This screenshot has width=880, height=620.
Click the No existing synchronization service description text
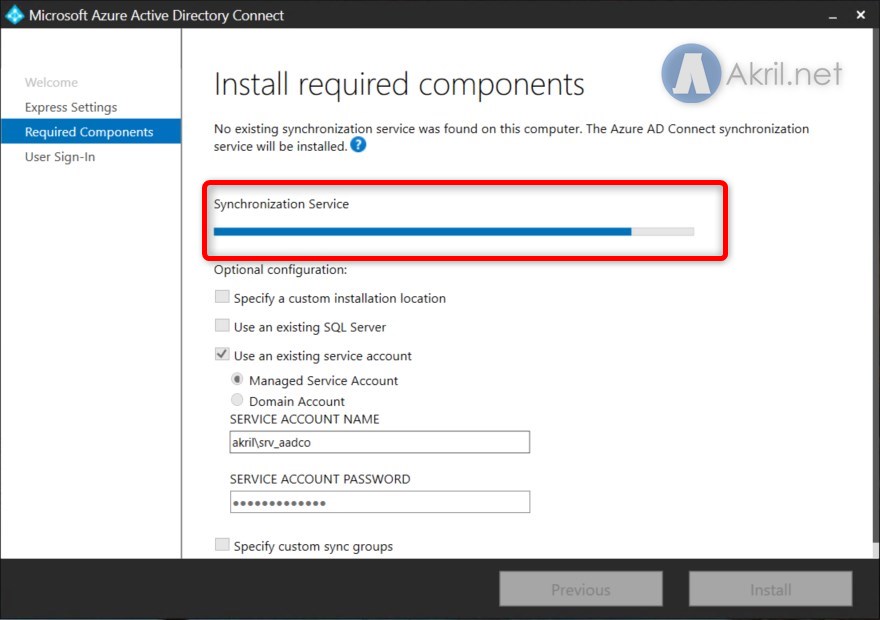(x=511, y=137)
